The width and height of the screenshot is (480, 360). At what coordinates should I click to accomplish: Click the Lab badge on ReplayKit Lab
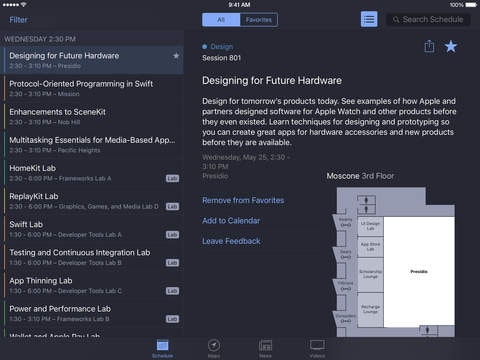pyautogui.click(x=172, y=207)
